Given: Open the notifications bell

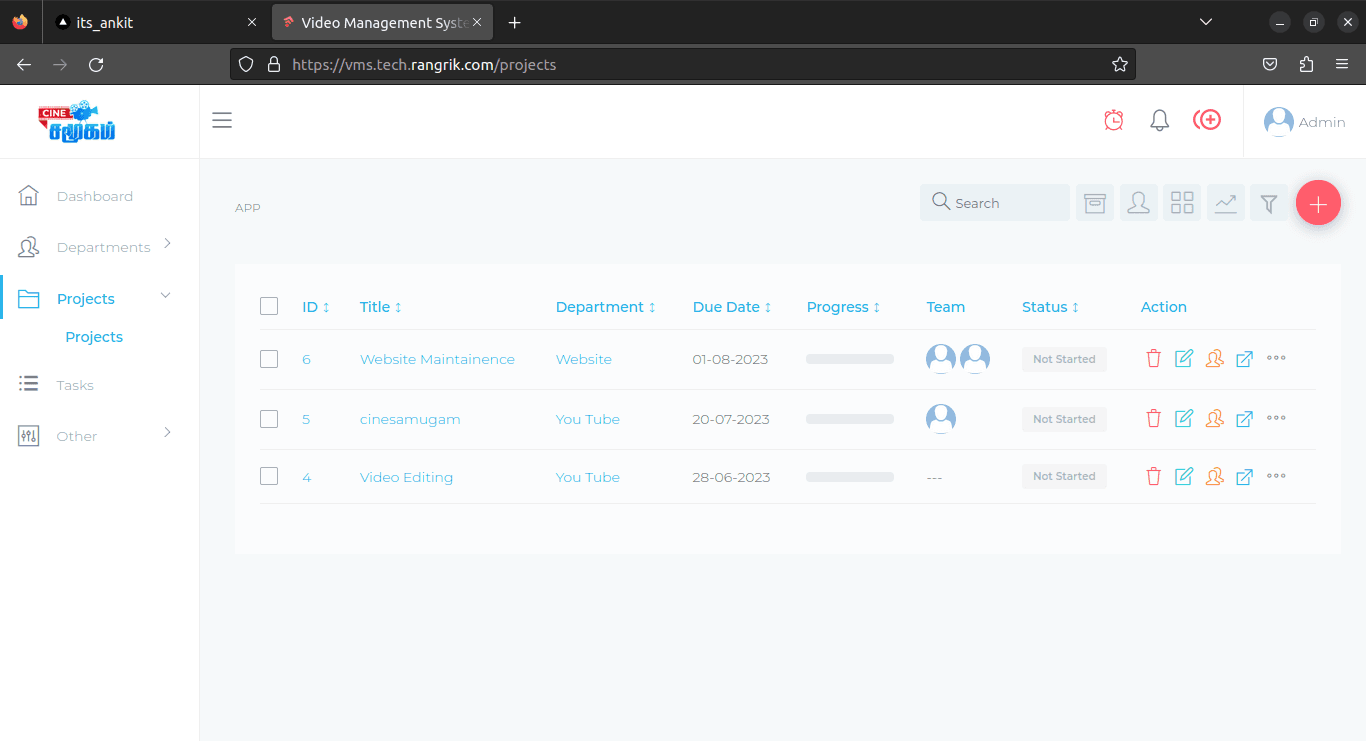Looking at the screenshot, I should point(1159,120).
